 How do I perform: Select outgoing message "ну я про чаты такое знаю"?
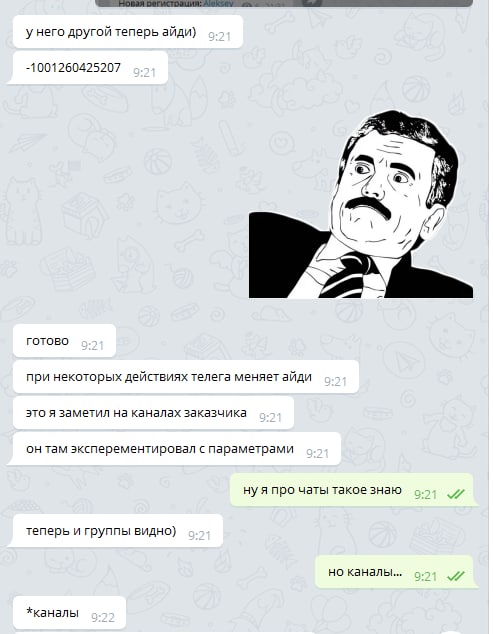354,490
